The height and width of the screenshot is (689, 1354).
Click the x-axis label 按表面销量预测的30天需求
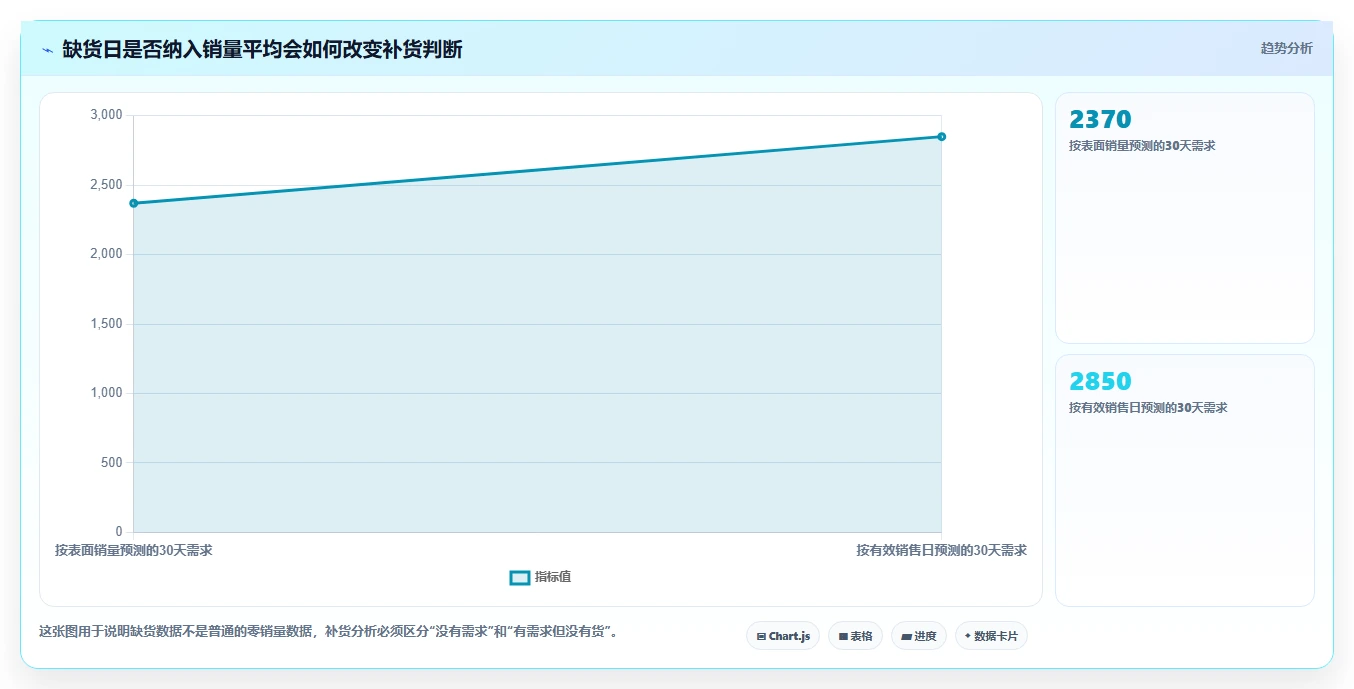coord(134,550)
